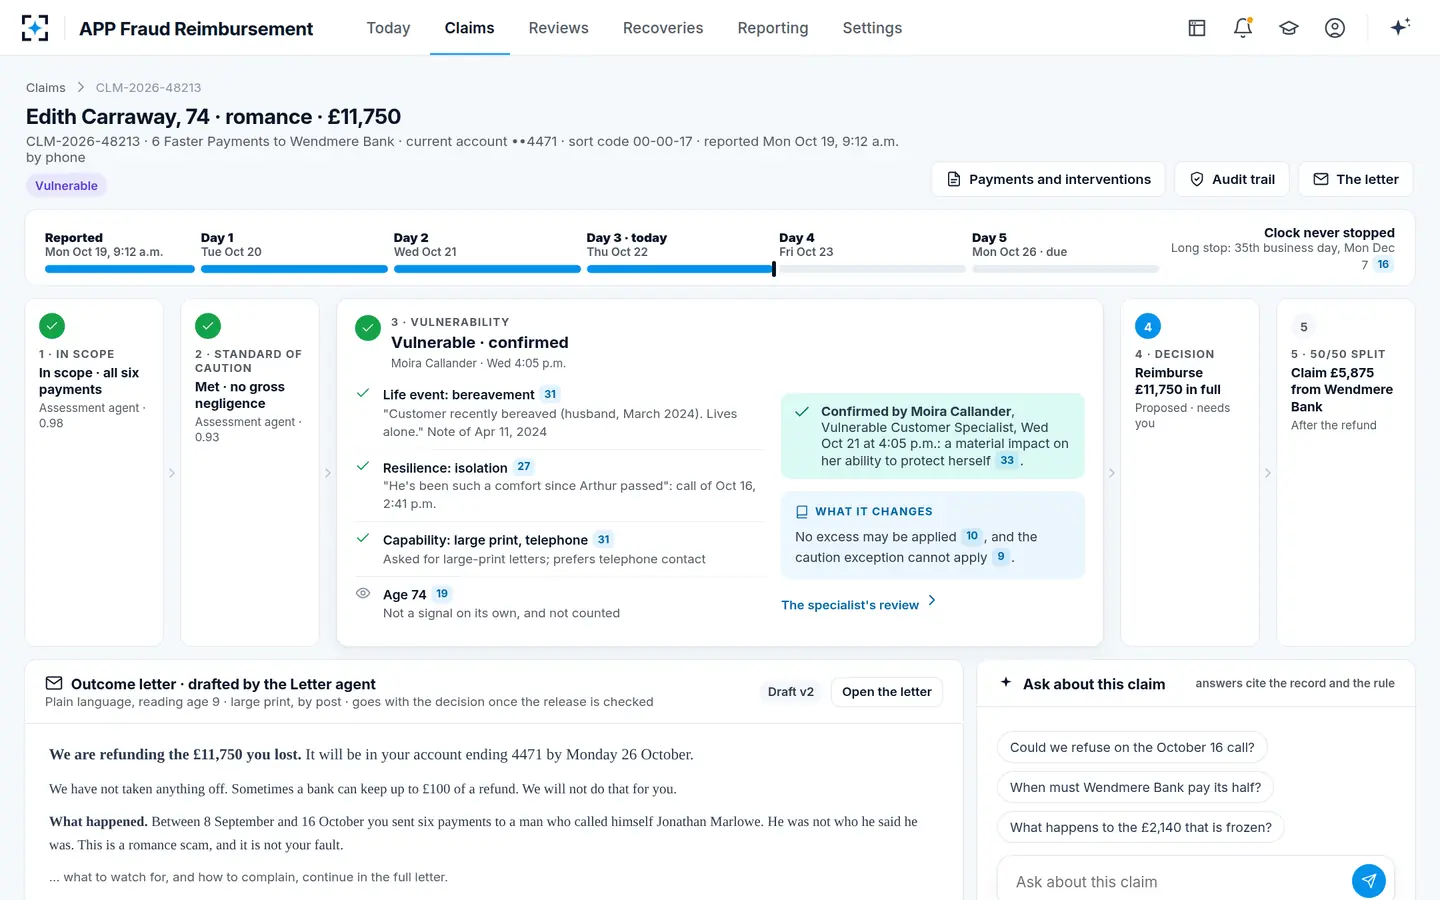
Task: Select the Claims tab
Action: pyautogui.click(x=469, y=28)
